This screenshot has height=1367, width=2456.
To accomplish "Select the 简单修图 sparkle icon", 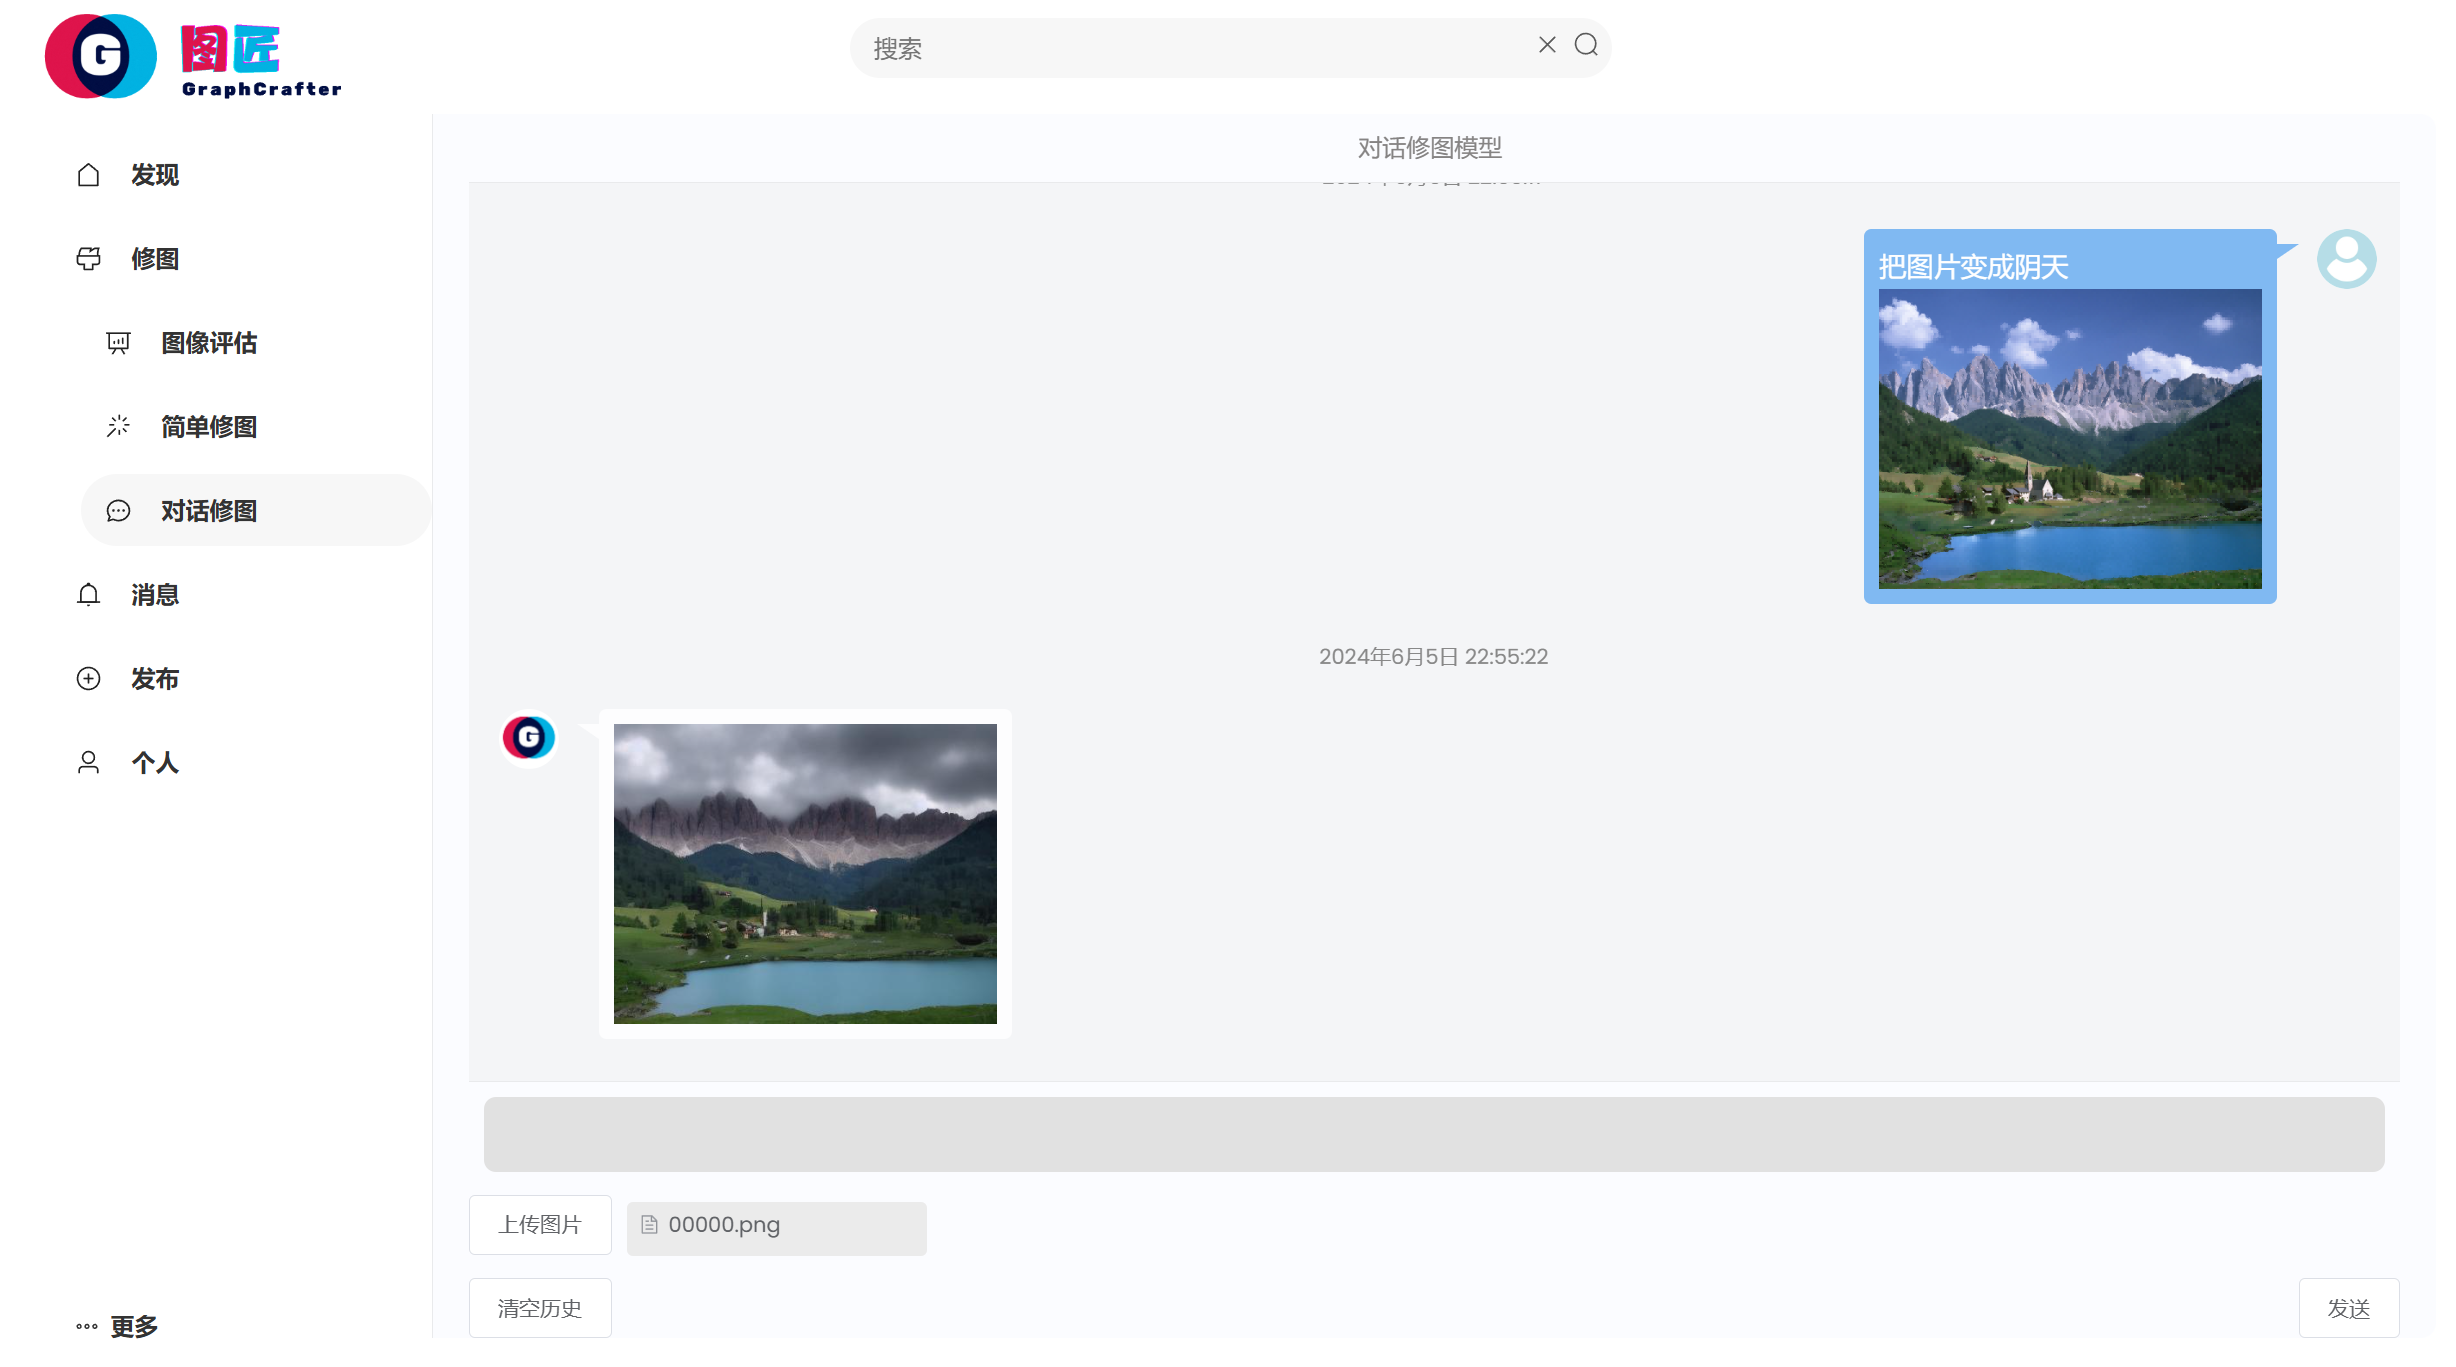I will tap(118, 427).
